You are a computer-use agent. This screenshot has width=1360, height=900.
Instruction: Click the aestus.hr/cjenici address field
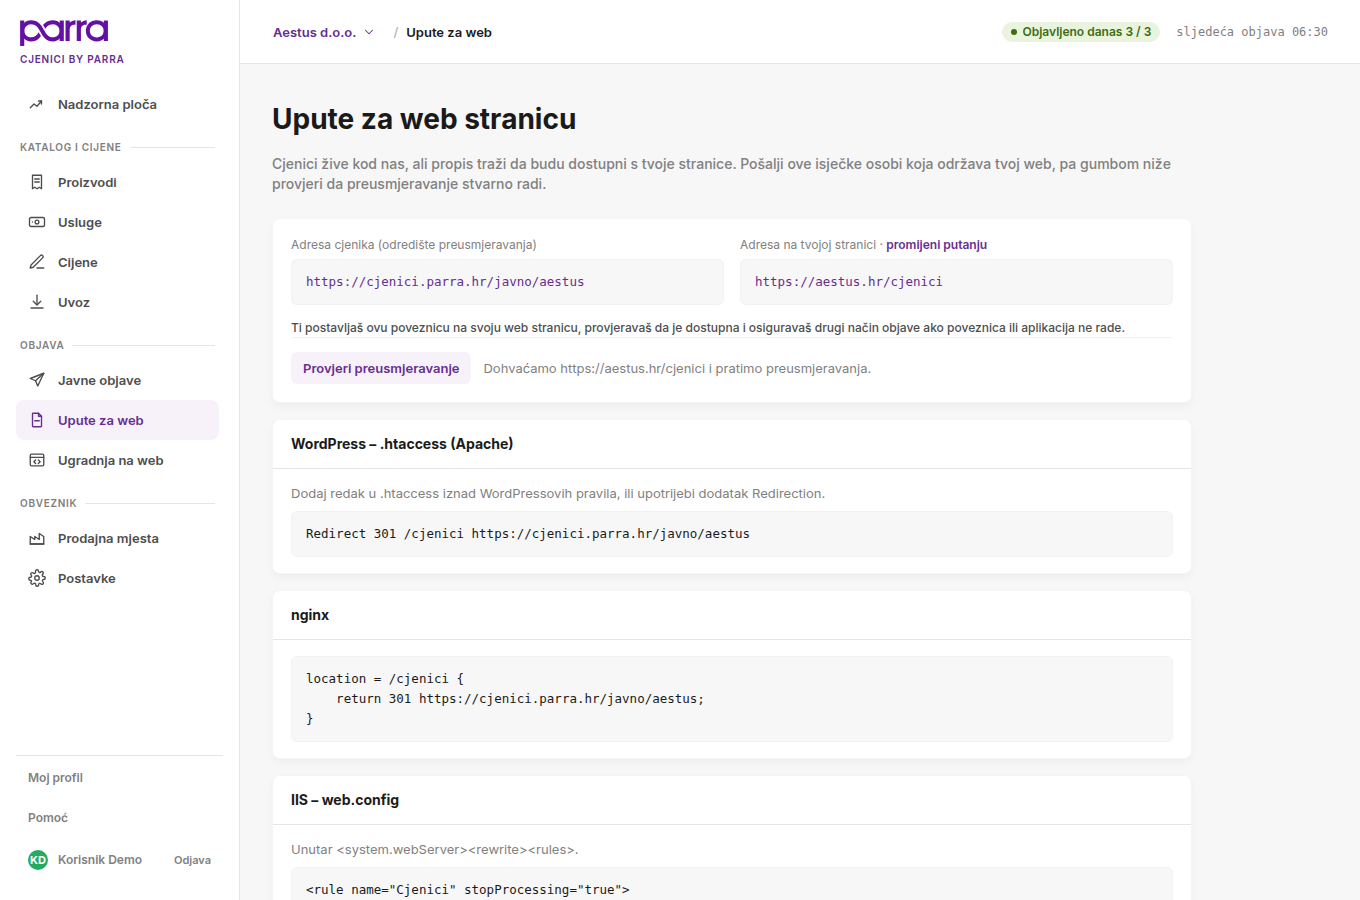[x=956, y=282]
